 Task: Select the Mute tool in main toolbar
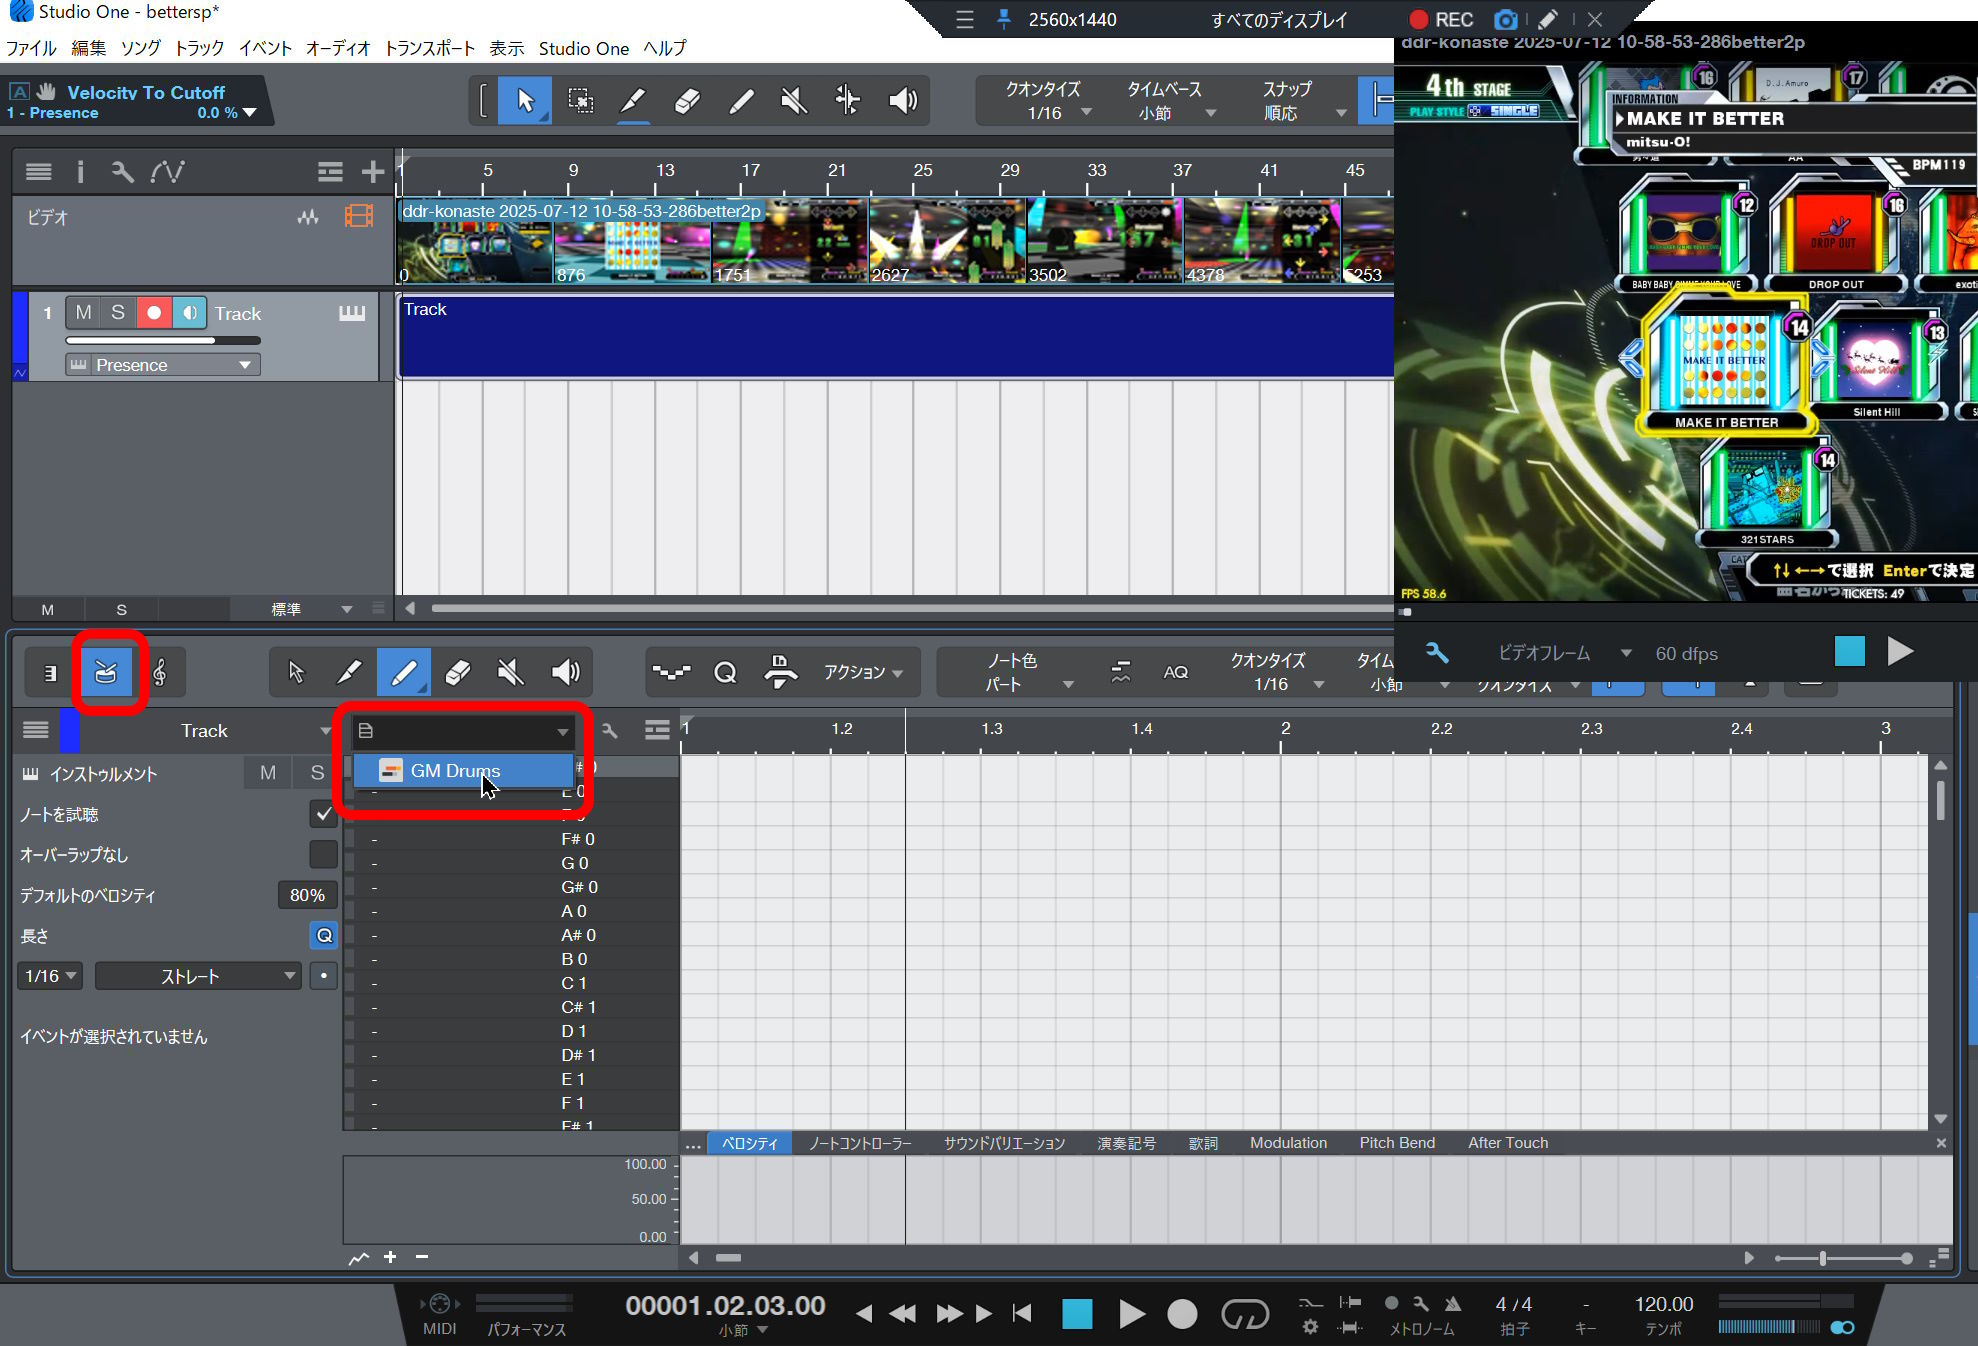pos(794,100)
